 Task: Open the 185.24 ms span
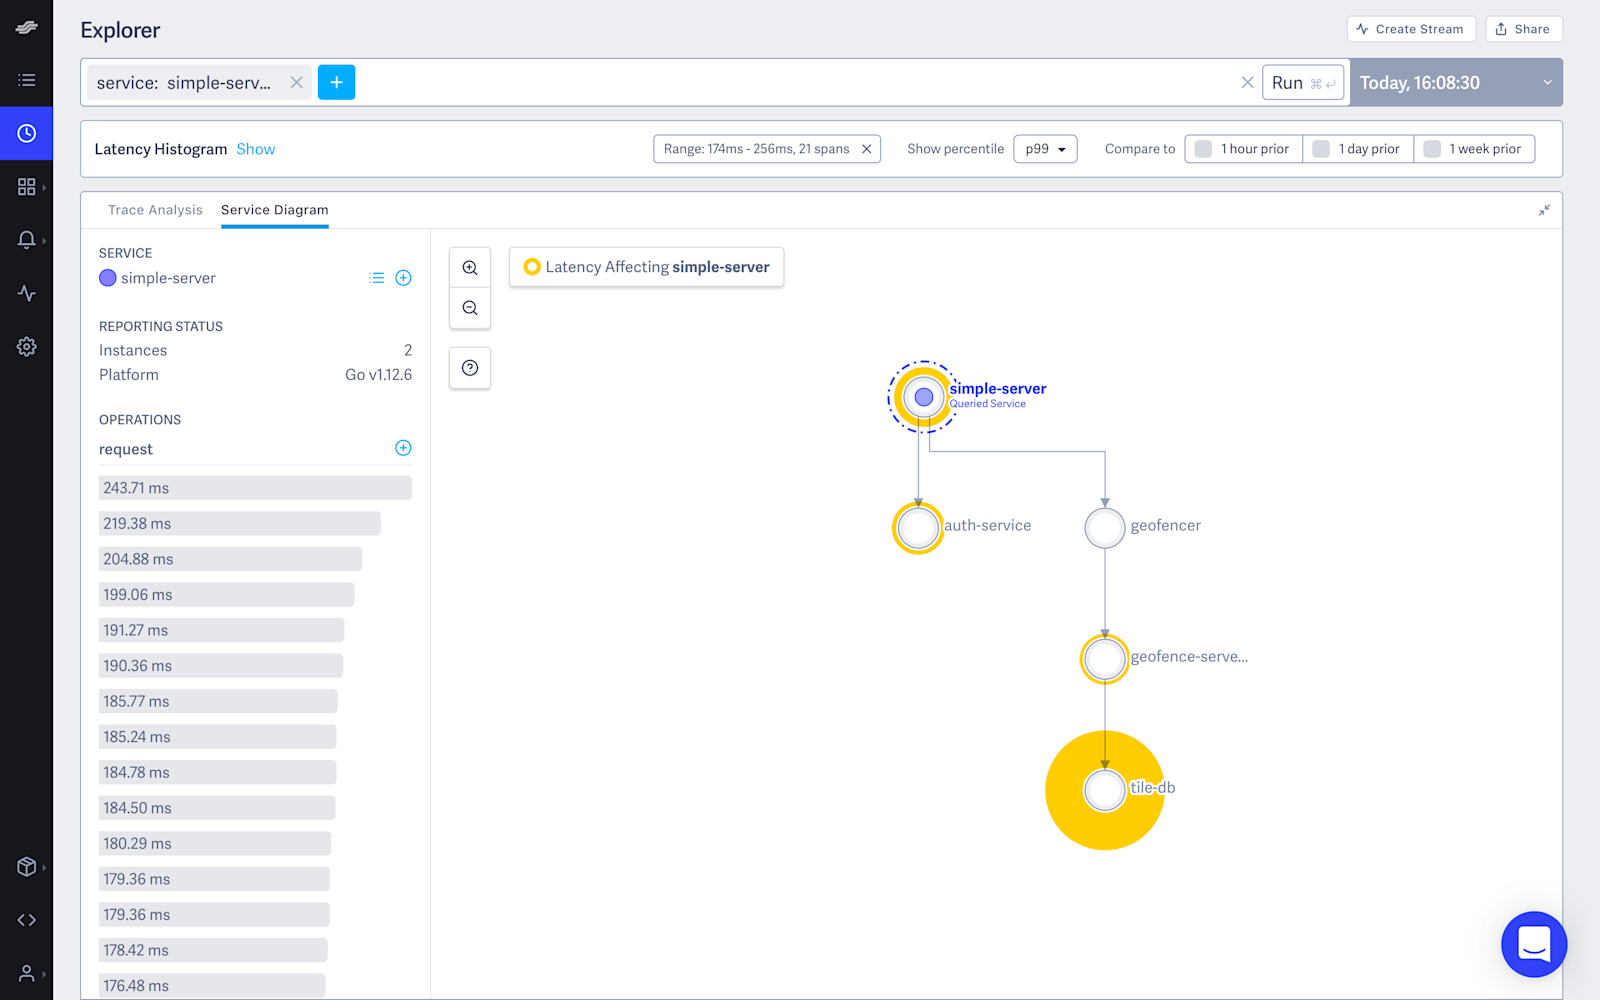(x=217, y=737)
